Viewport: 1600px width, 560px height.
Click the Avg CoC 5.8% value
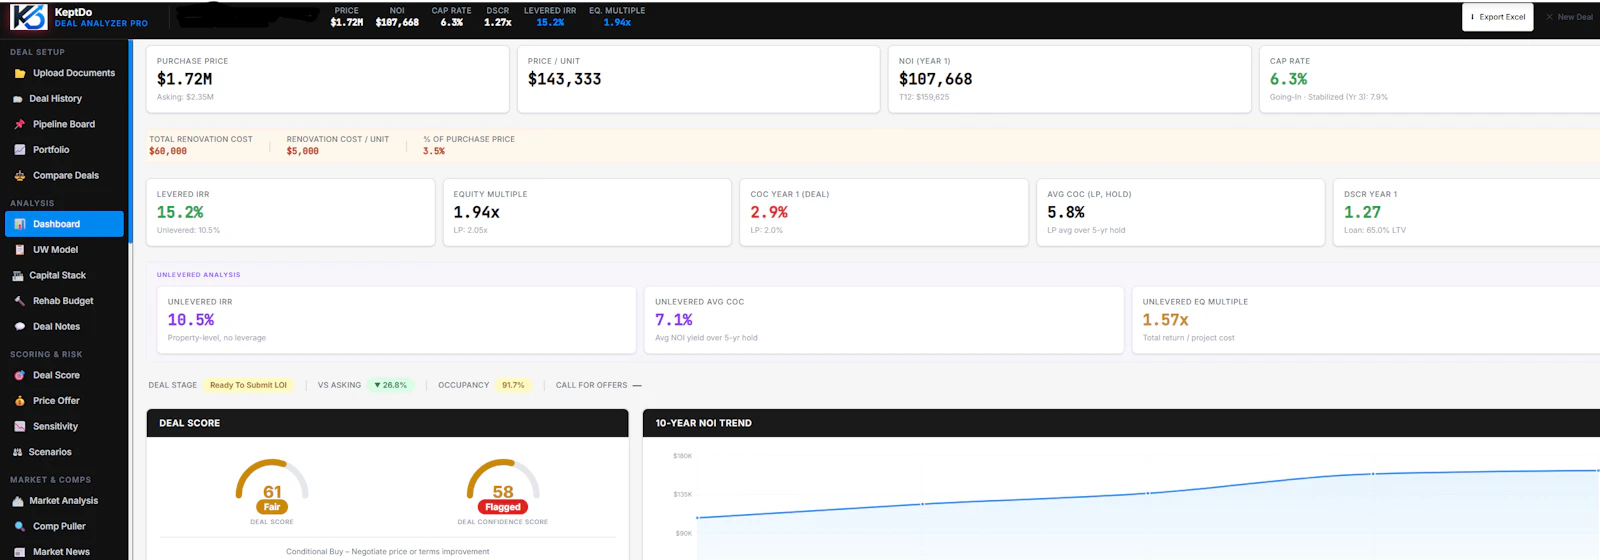(x=1066, y=212)
